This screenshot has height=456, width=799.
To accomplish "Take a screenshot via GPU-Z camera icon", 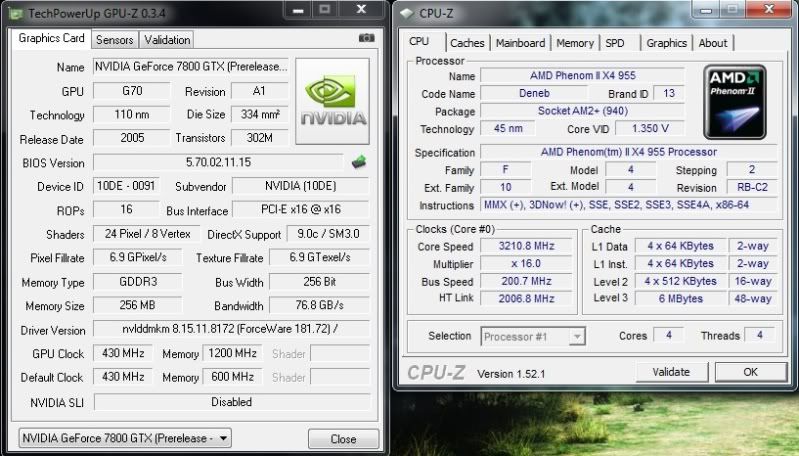I will pos(366,38).
